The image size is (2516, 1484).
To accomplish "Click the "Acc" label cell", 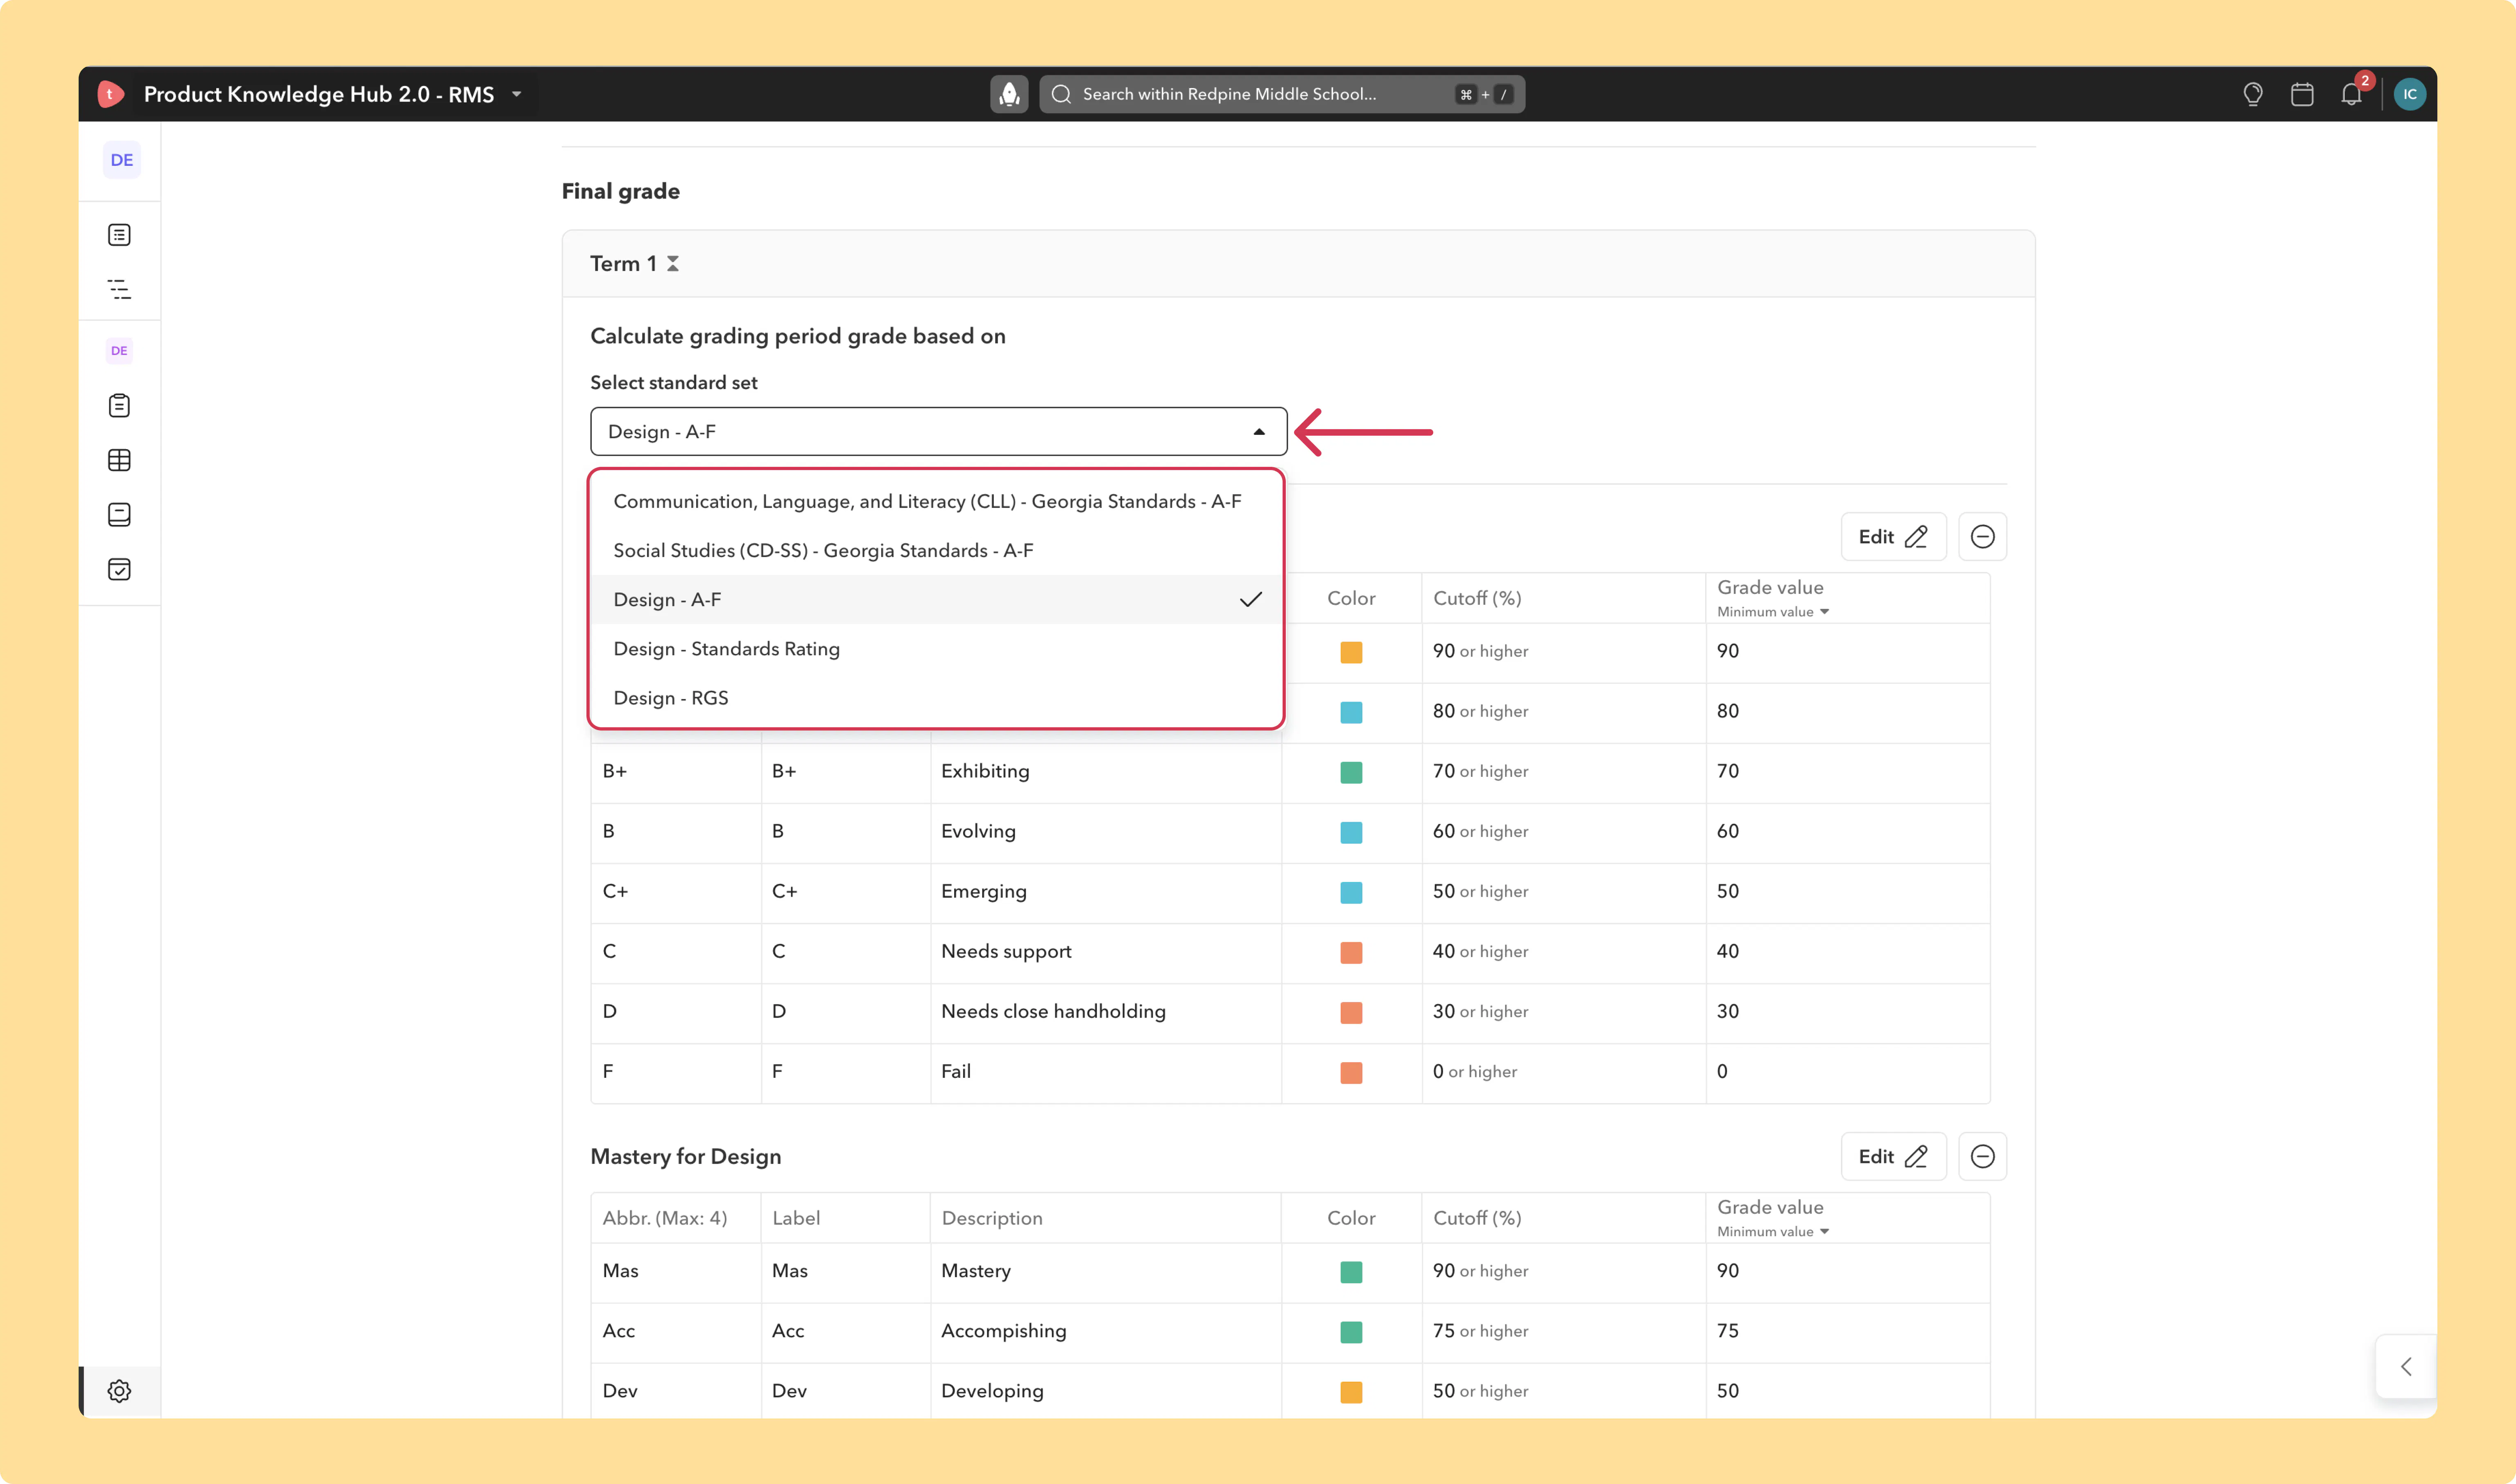I will pyautogui.click(x=846, y=1332).
